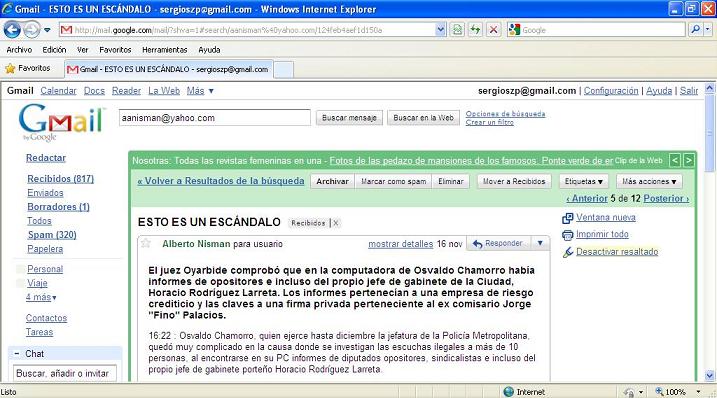
Task: Click the red Stop loading icon
Action: pos(493,30)
